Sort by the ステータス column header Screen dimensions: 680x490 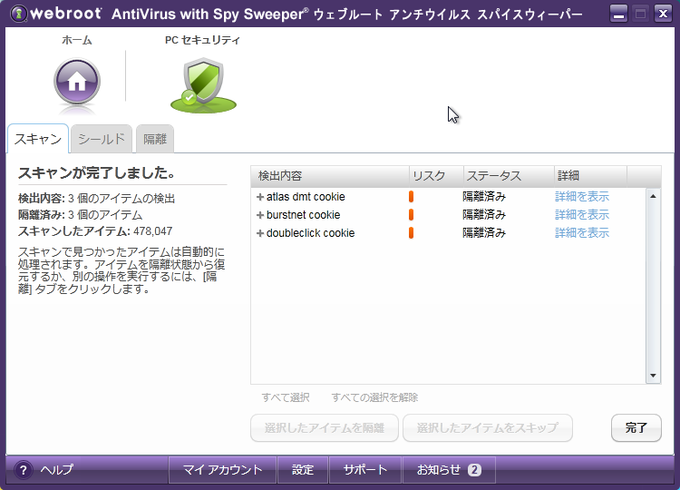pos(509,176)
